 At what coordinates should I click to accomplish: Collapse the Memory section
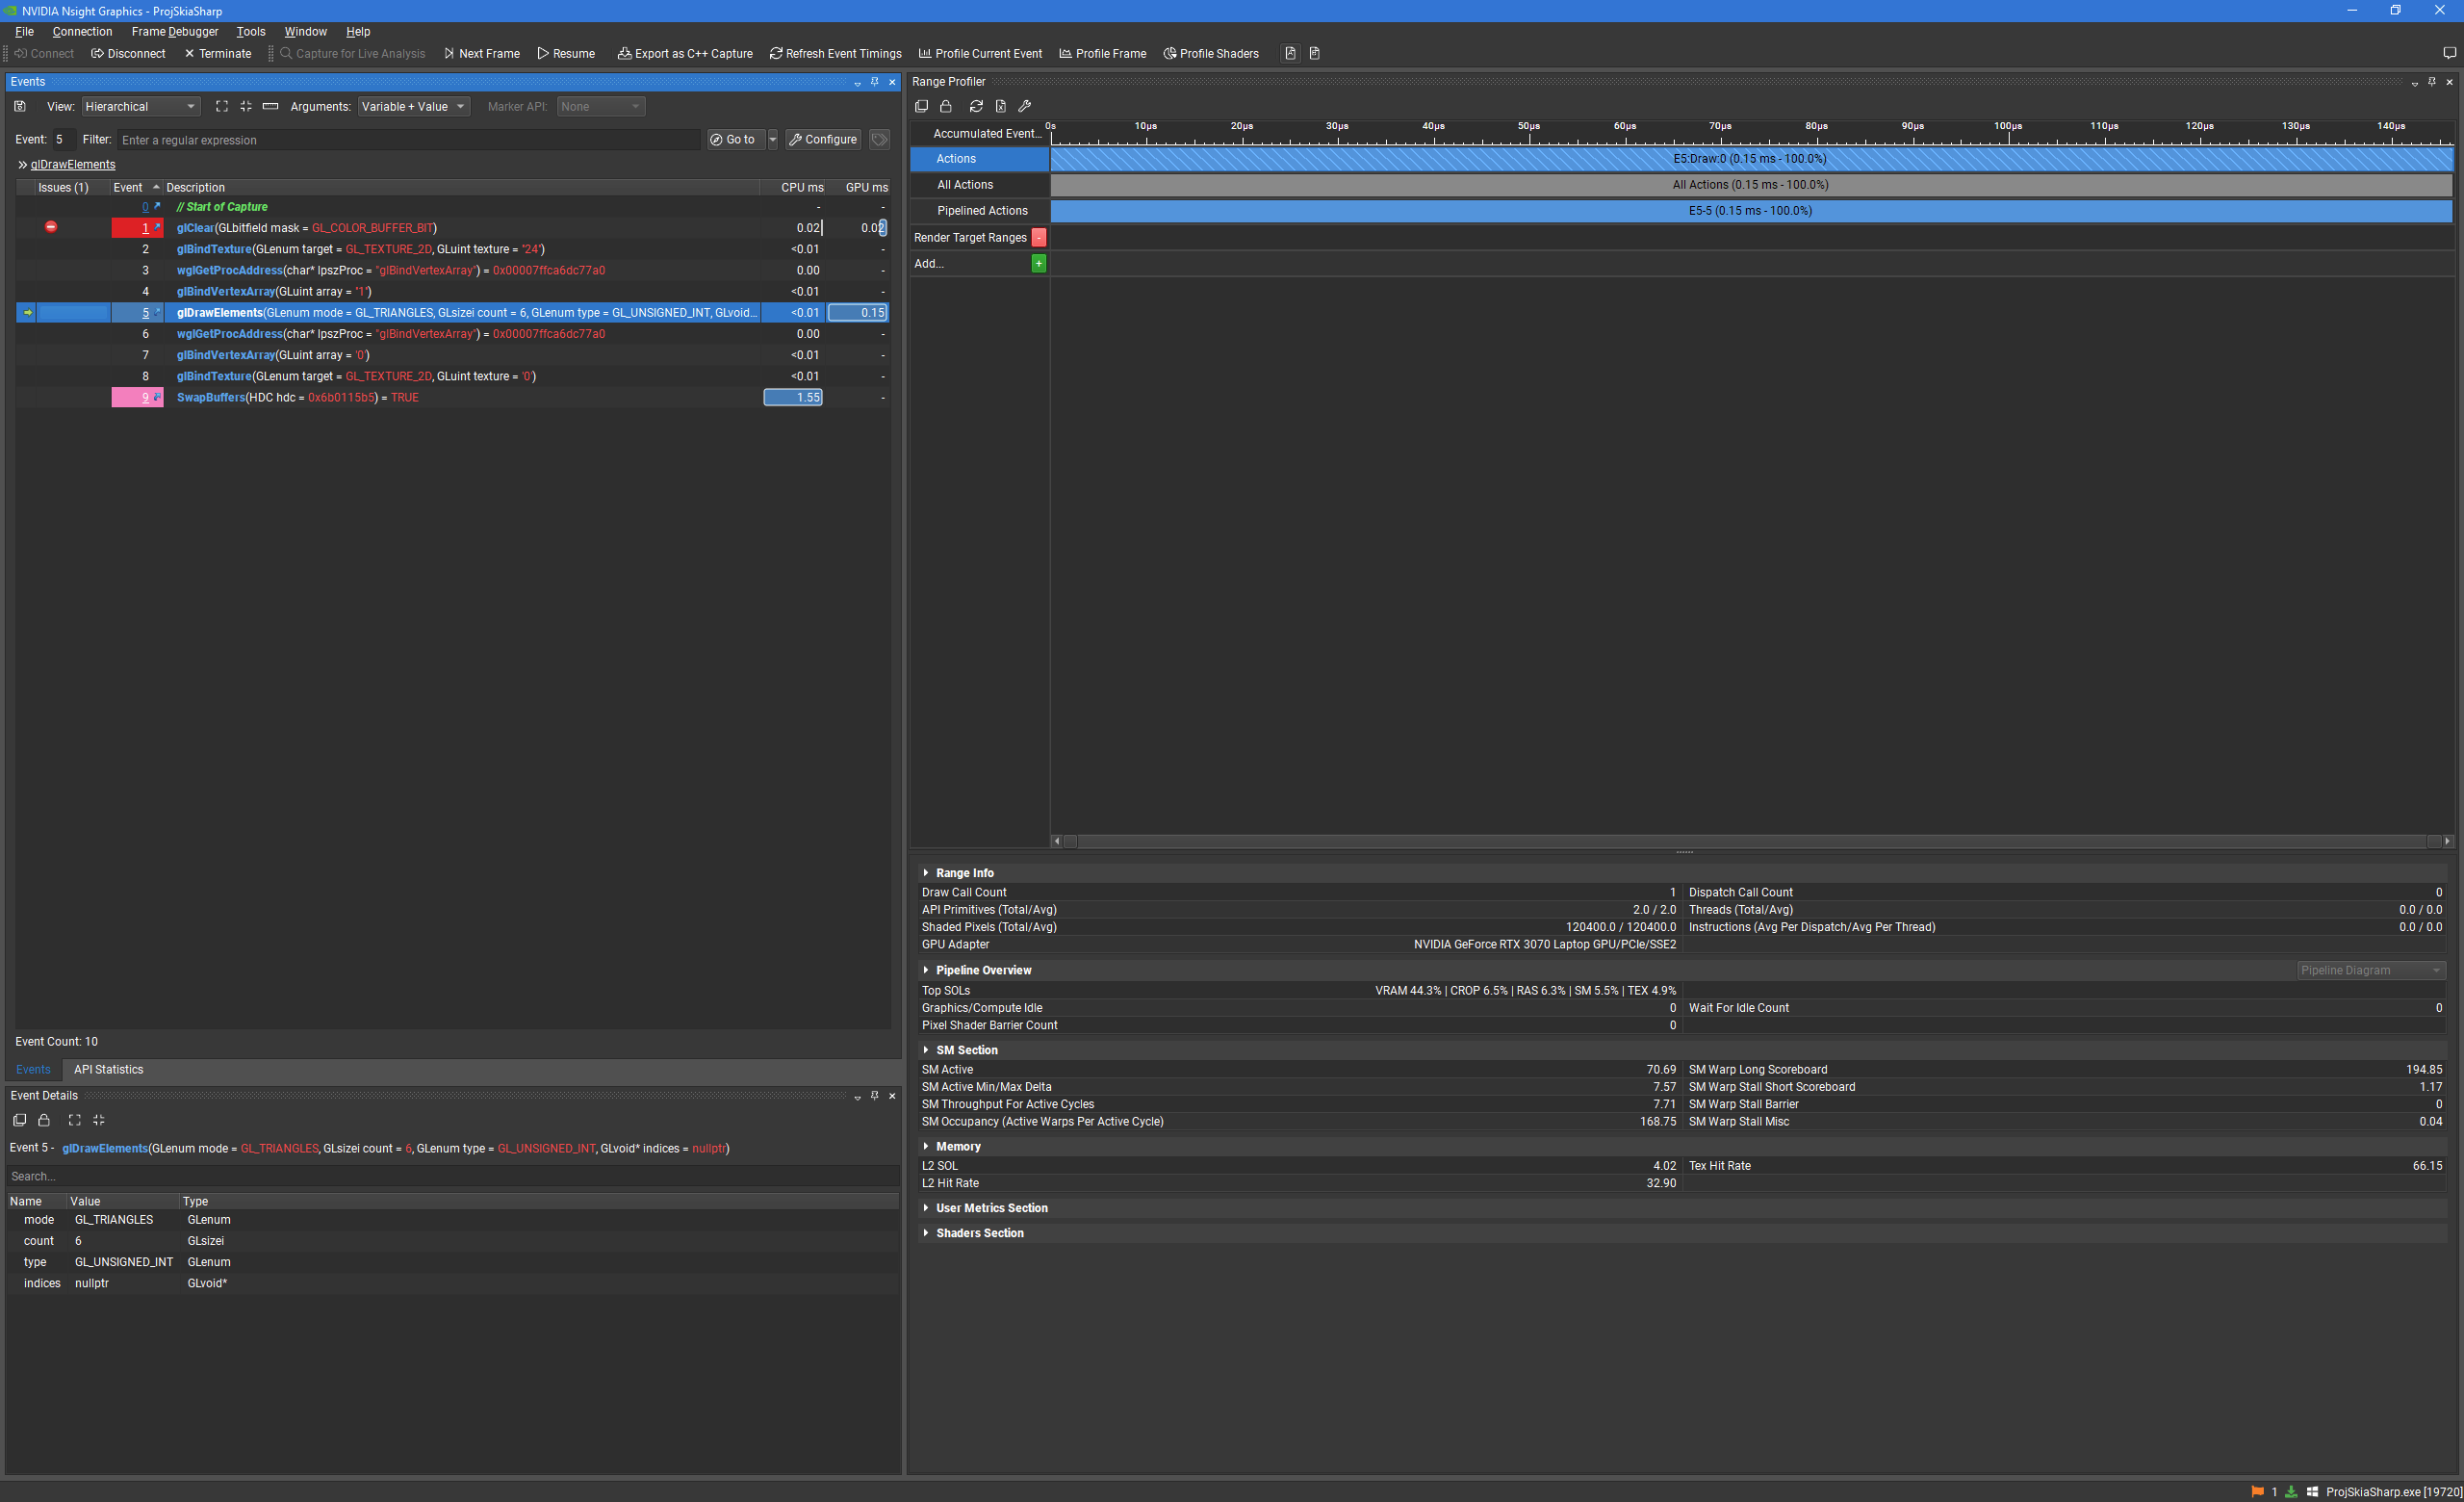926,1146
